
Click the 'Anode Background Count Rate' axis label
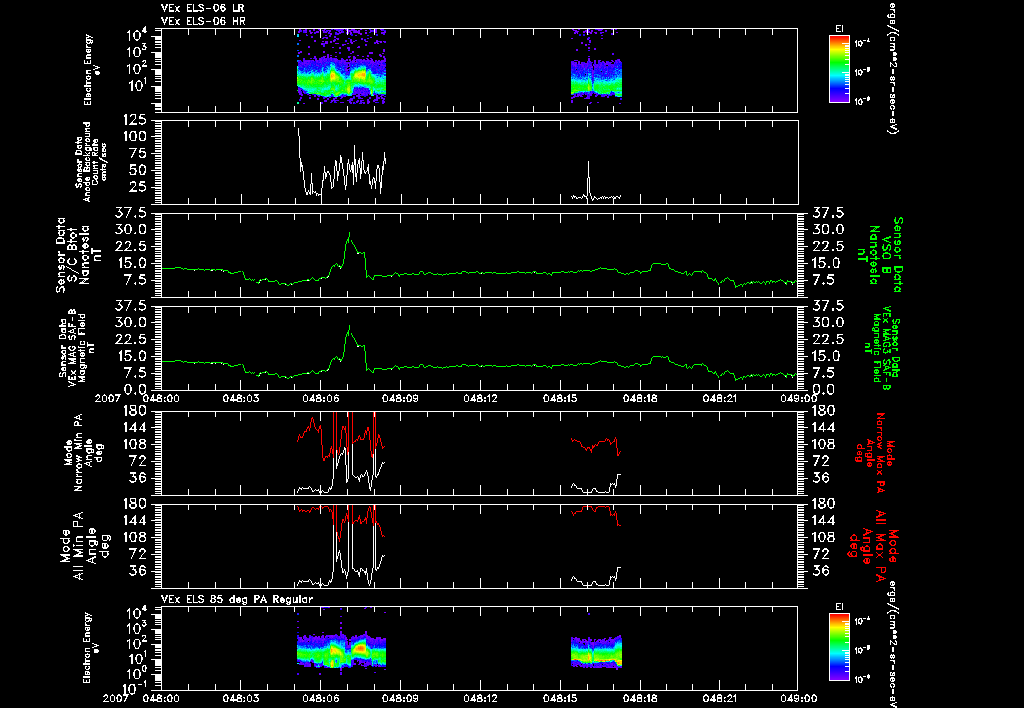tap(90, 161)
